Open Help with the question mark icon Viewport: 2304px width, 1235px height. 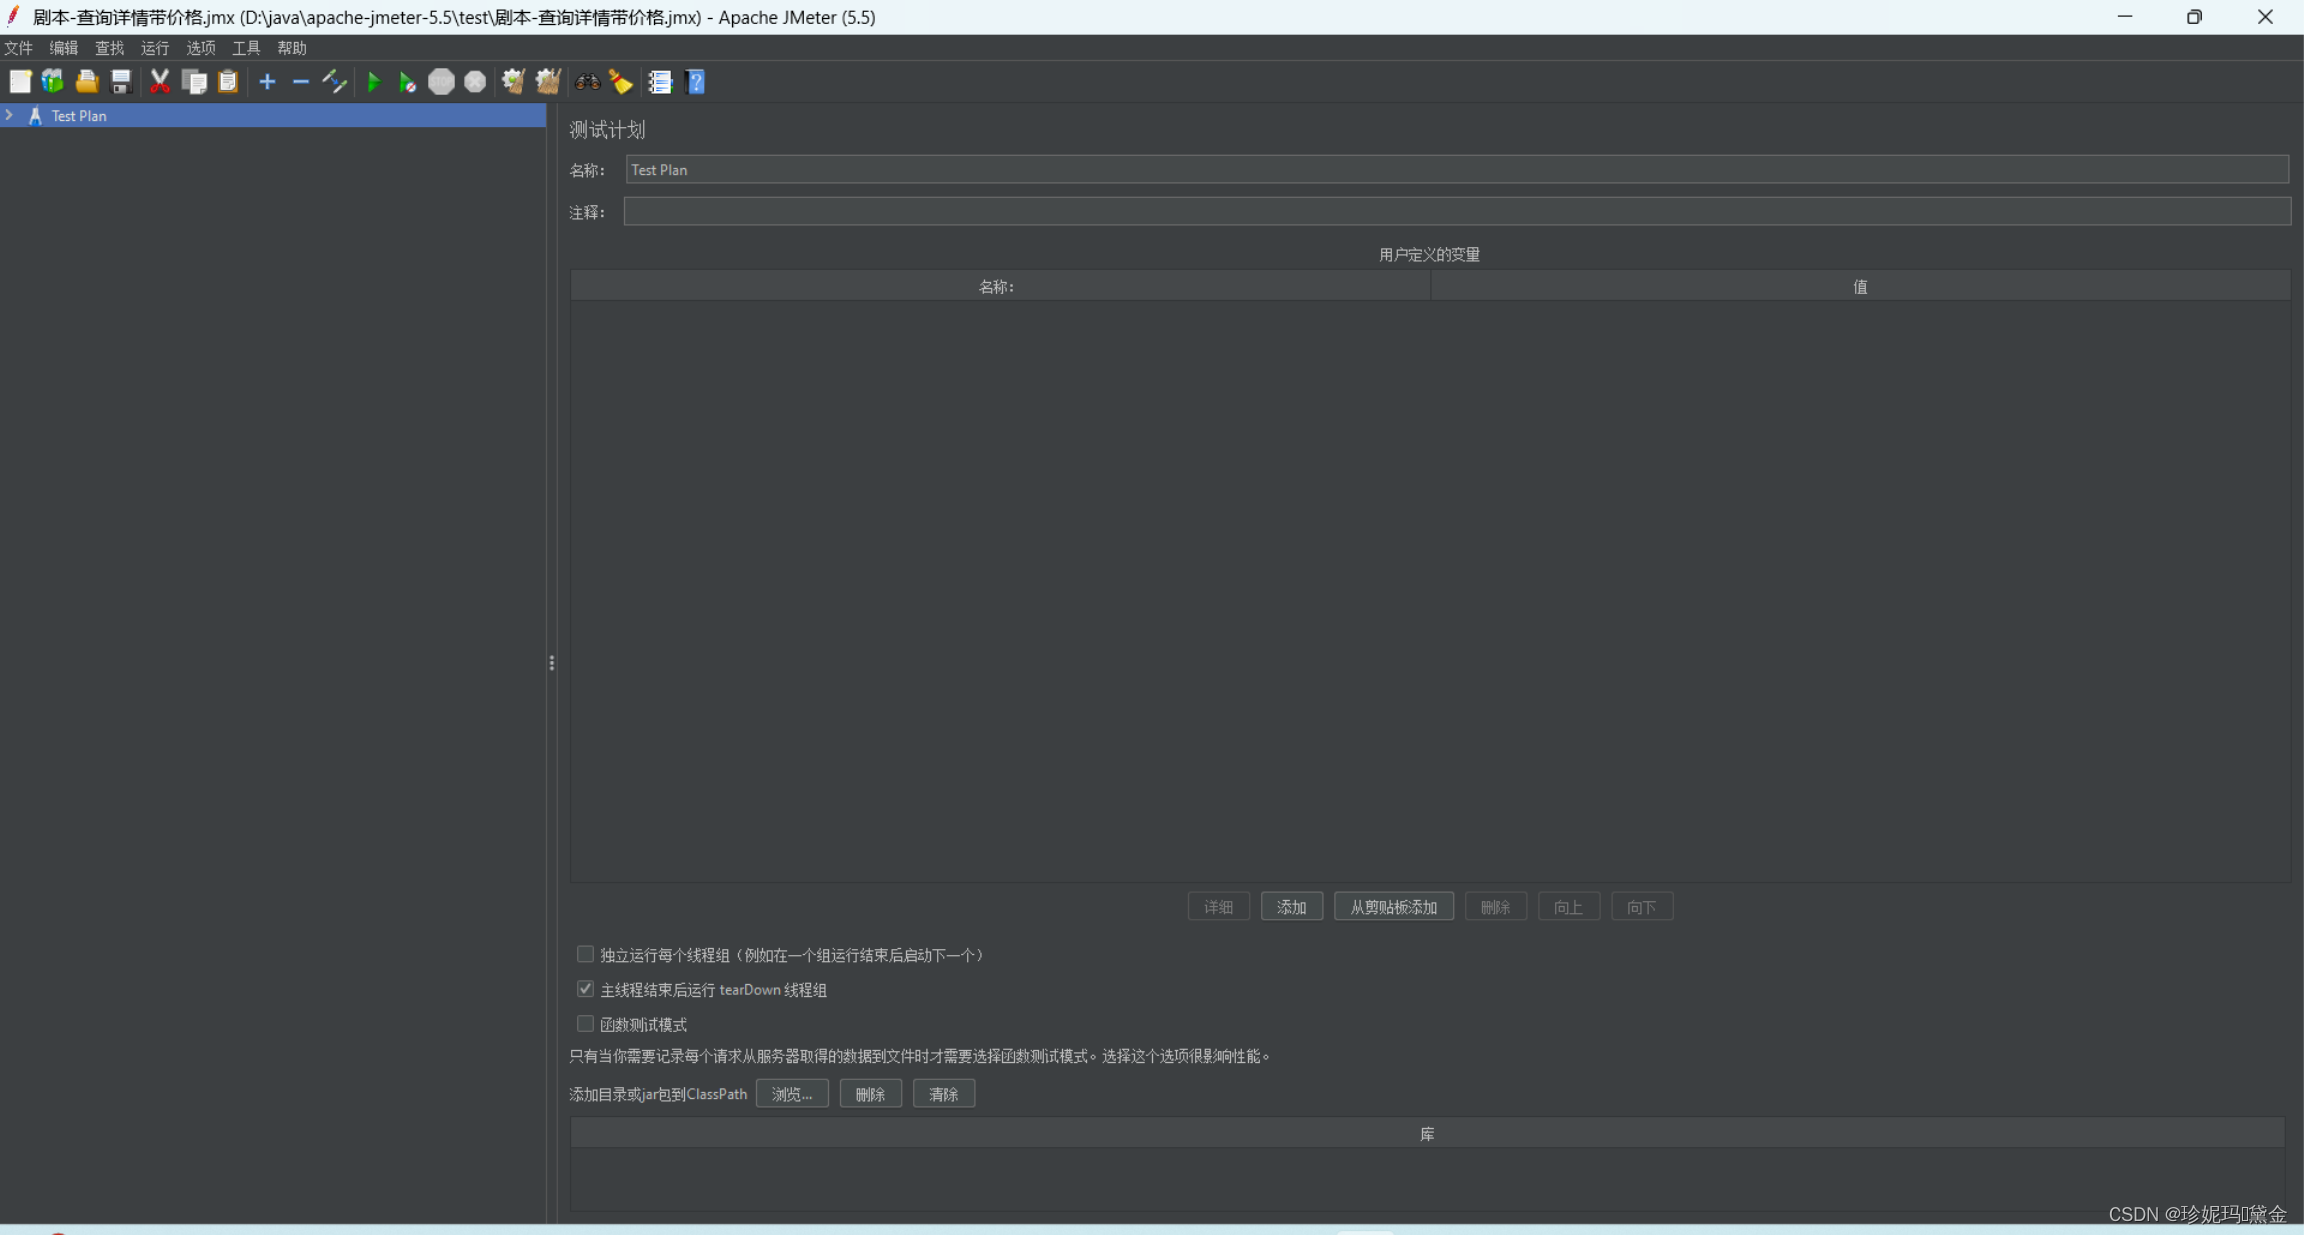pyautogui.click(x=696, y=82)
